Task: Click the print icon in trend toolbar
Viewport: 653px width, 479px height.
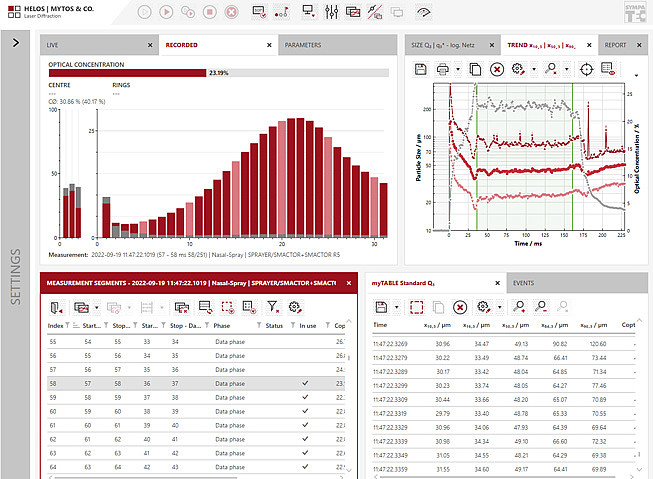Action: click(x=444, y=69)
